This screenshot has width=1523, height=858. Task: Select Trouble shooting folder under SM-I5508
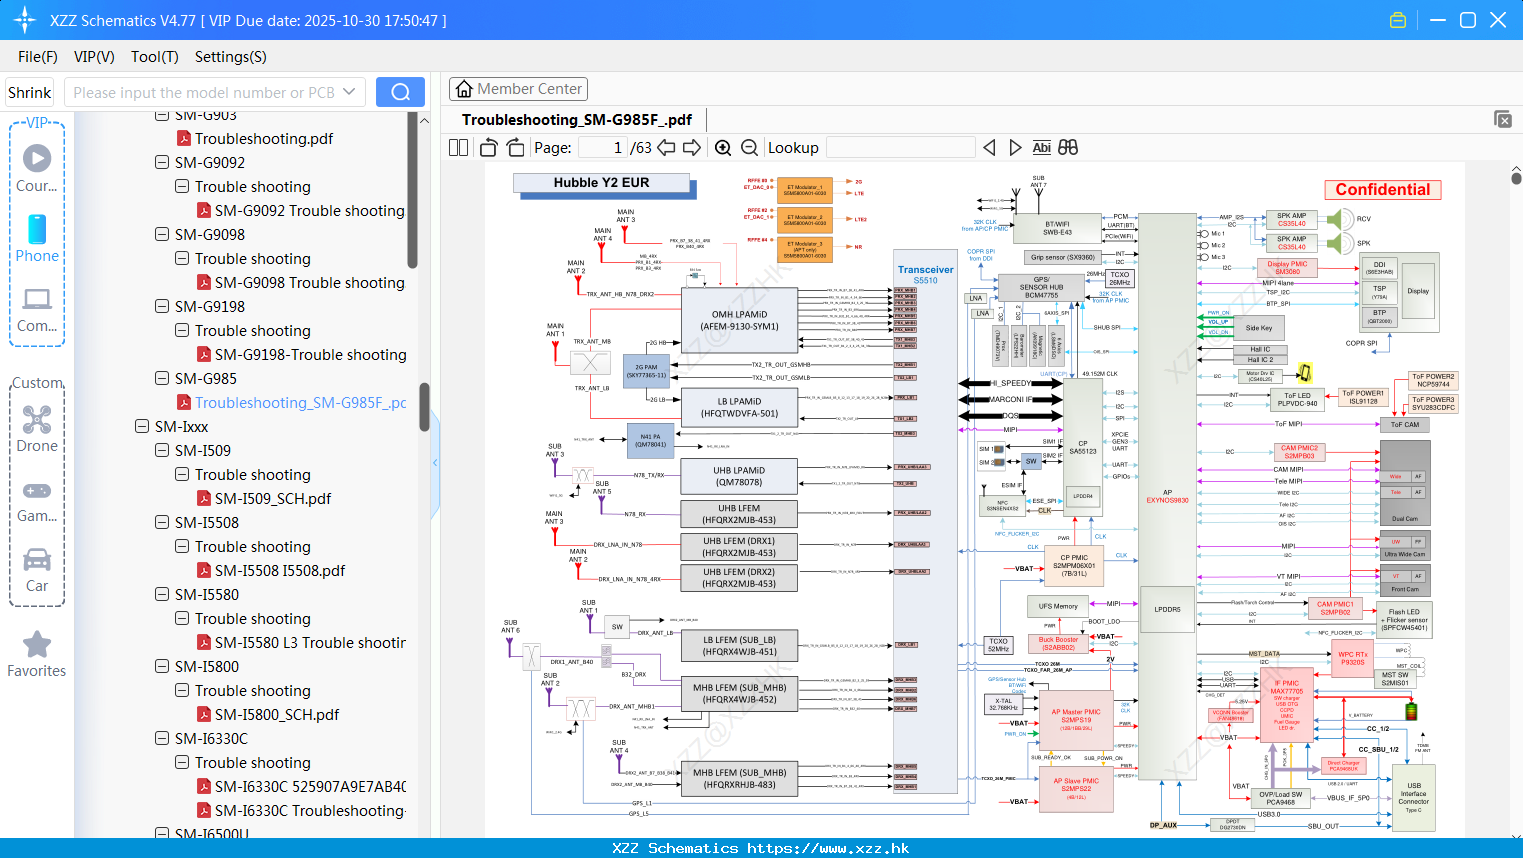coord(252,546)
